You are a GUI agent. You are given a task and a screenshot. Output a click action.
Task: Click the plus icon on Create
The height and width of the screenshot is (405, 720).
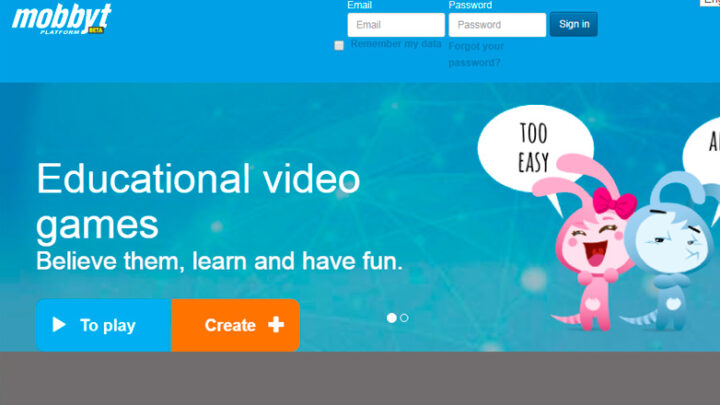tap(276, 325)
